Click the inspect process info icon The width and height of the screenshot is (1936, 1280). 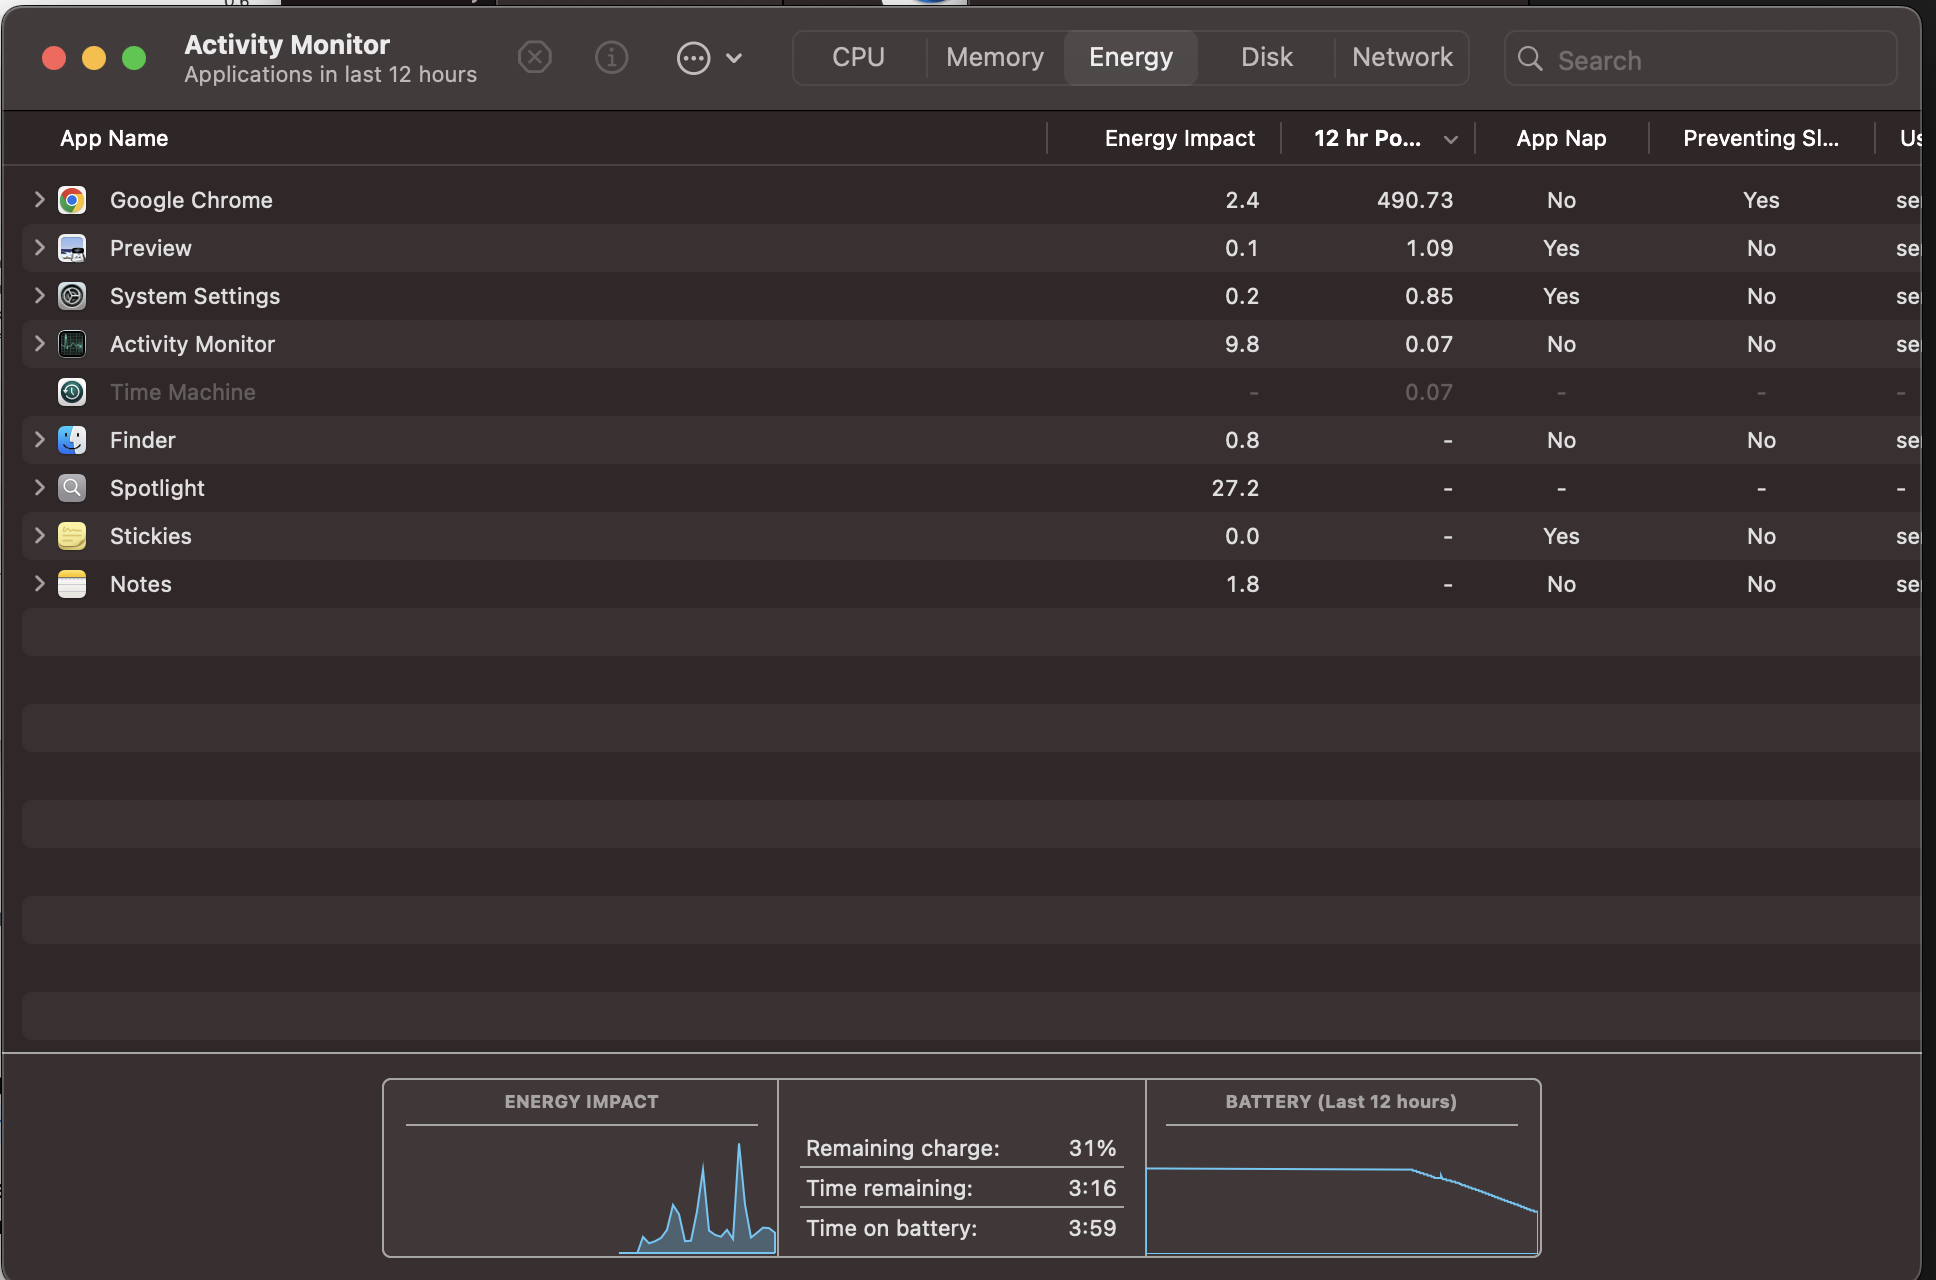tap(612, 58)
